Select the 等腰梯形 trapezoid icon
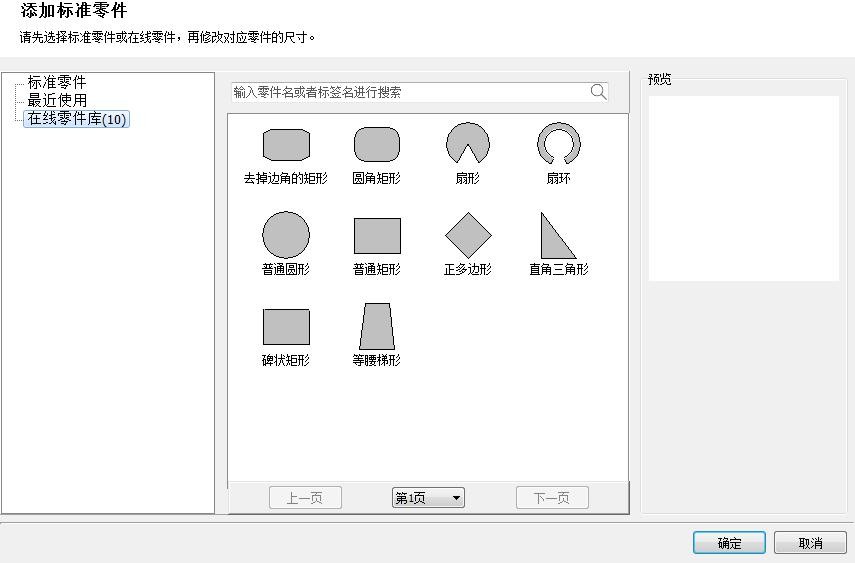 [377, 327]
